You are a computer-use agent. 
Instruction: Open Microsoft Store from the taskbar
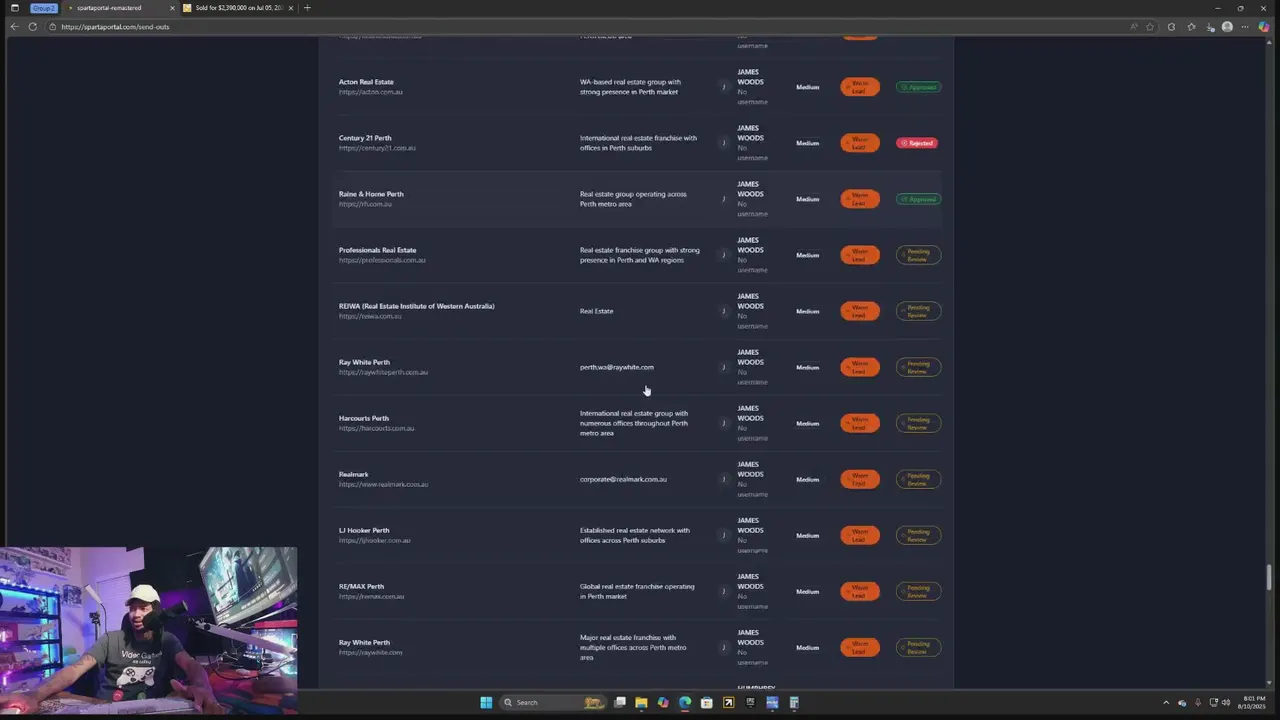pos(707,702)
